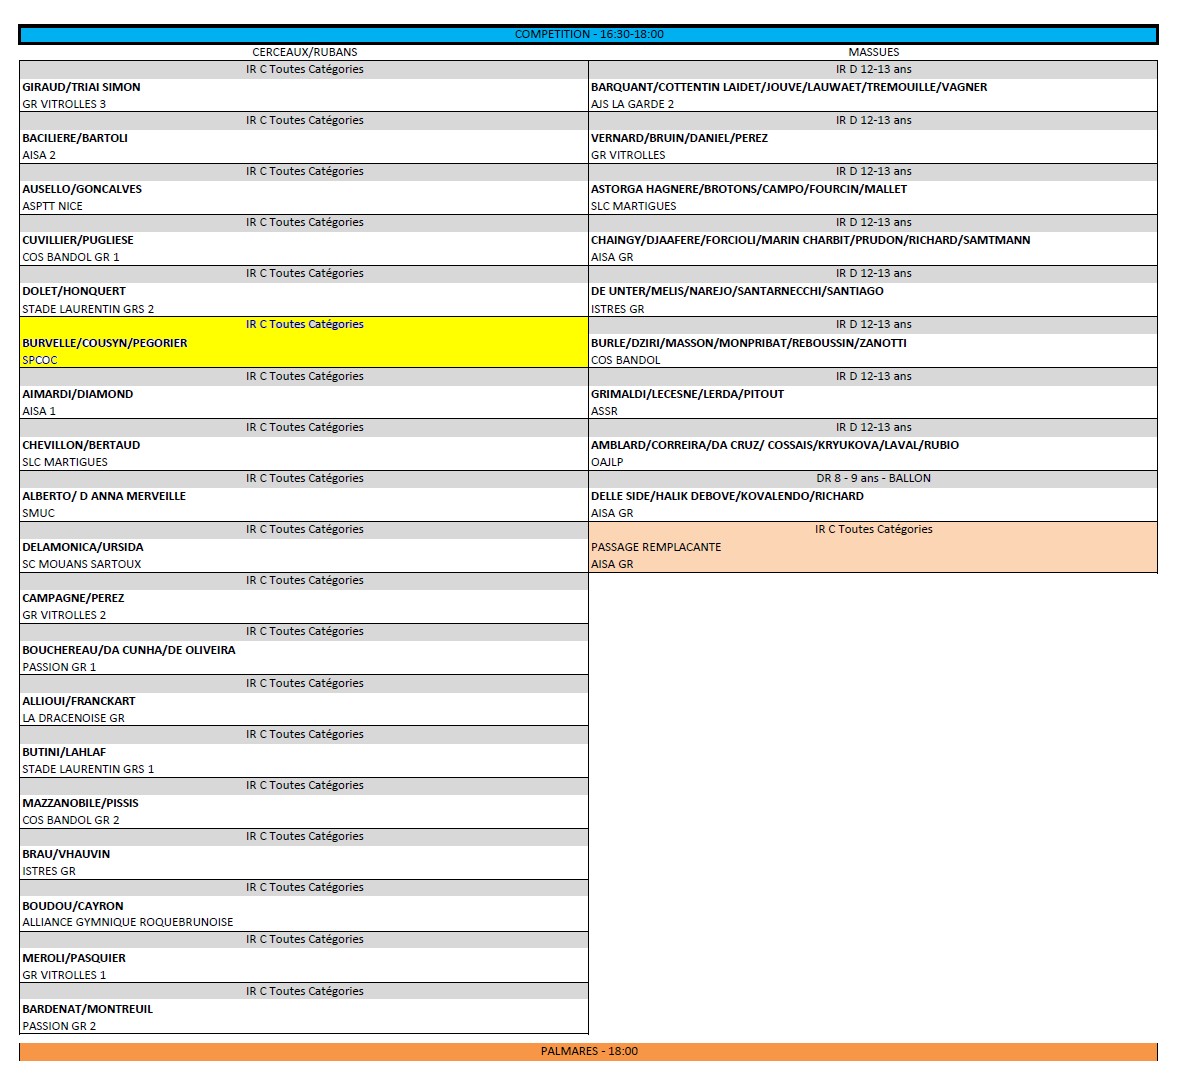1195x1084 pixels.
Task: Select the "CAMPAGNE/PEREZ" entry
Action: 73,598
